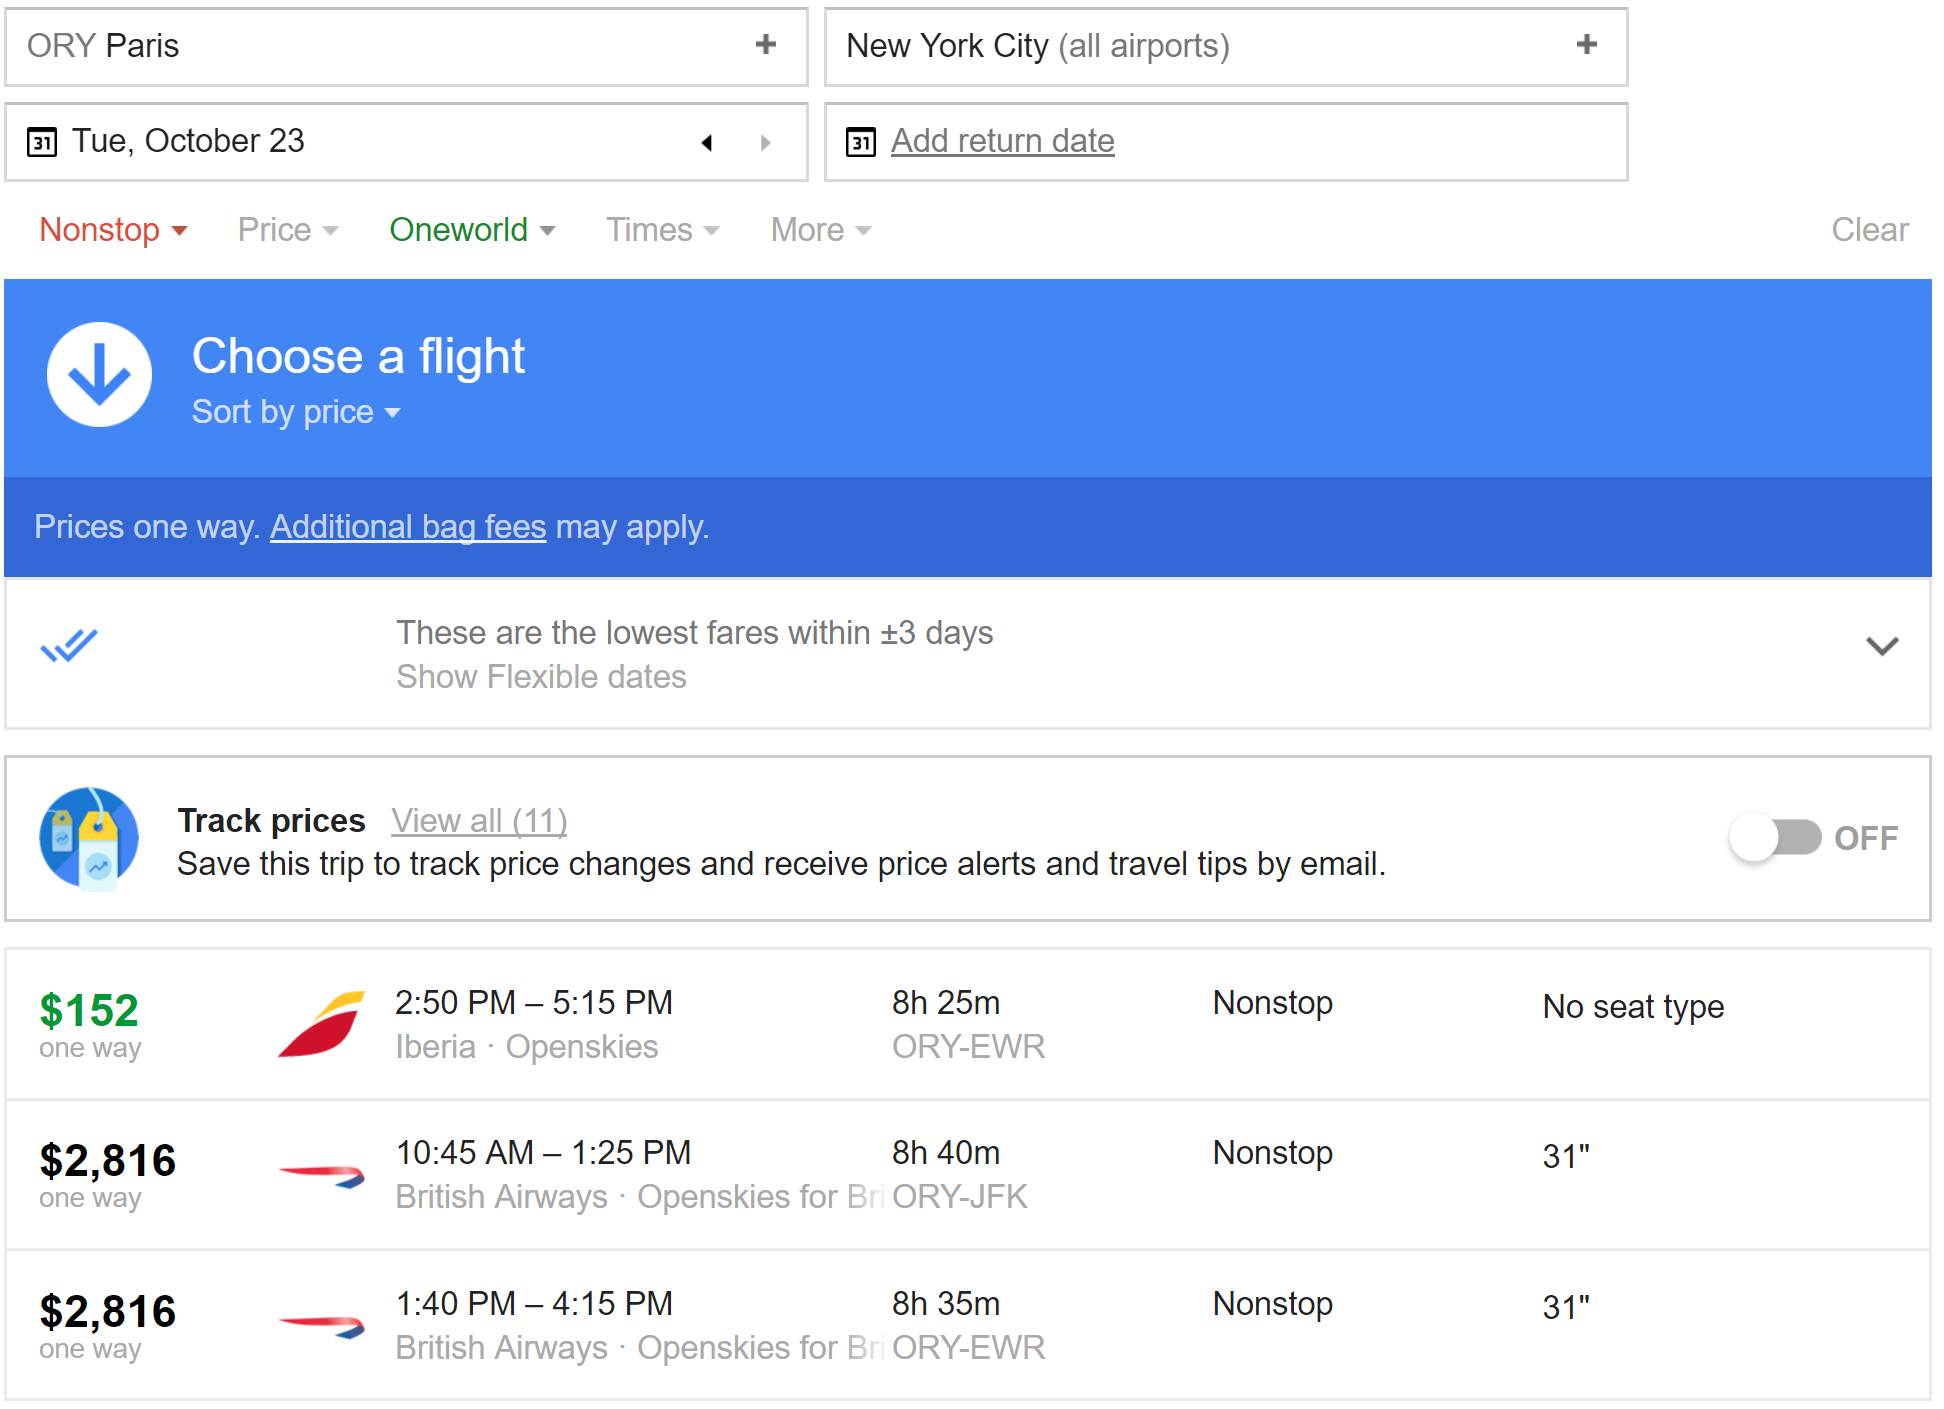Turn on the Track prices switch
Image resolution: width=1944 pixels, height=1409 pixels.
(x=1775, y=838)
